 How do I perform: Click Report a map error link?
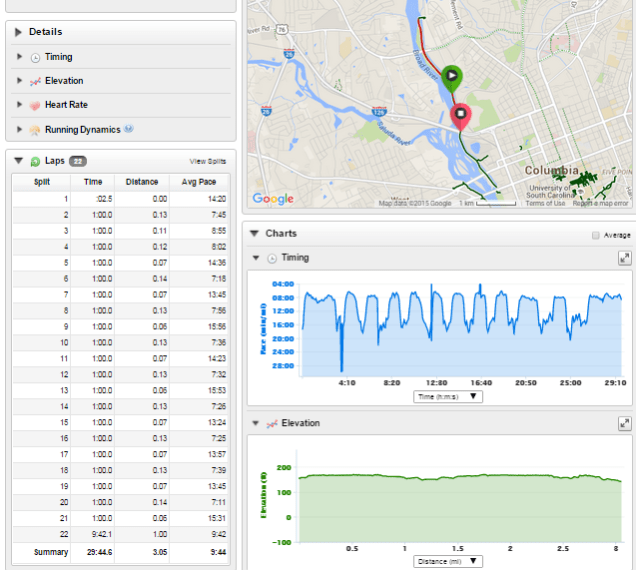coord(600,203)
